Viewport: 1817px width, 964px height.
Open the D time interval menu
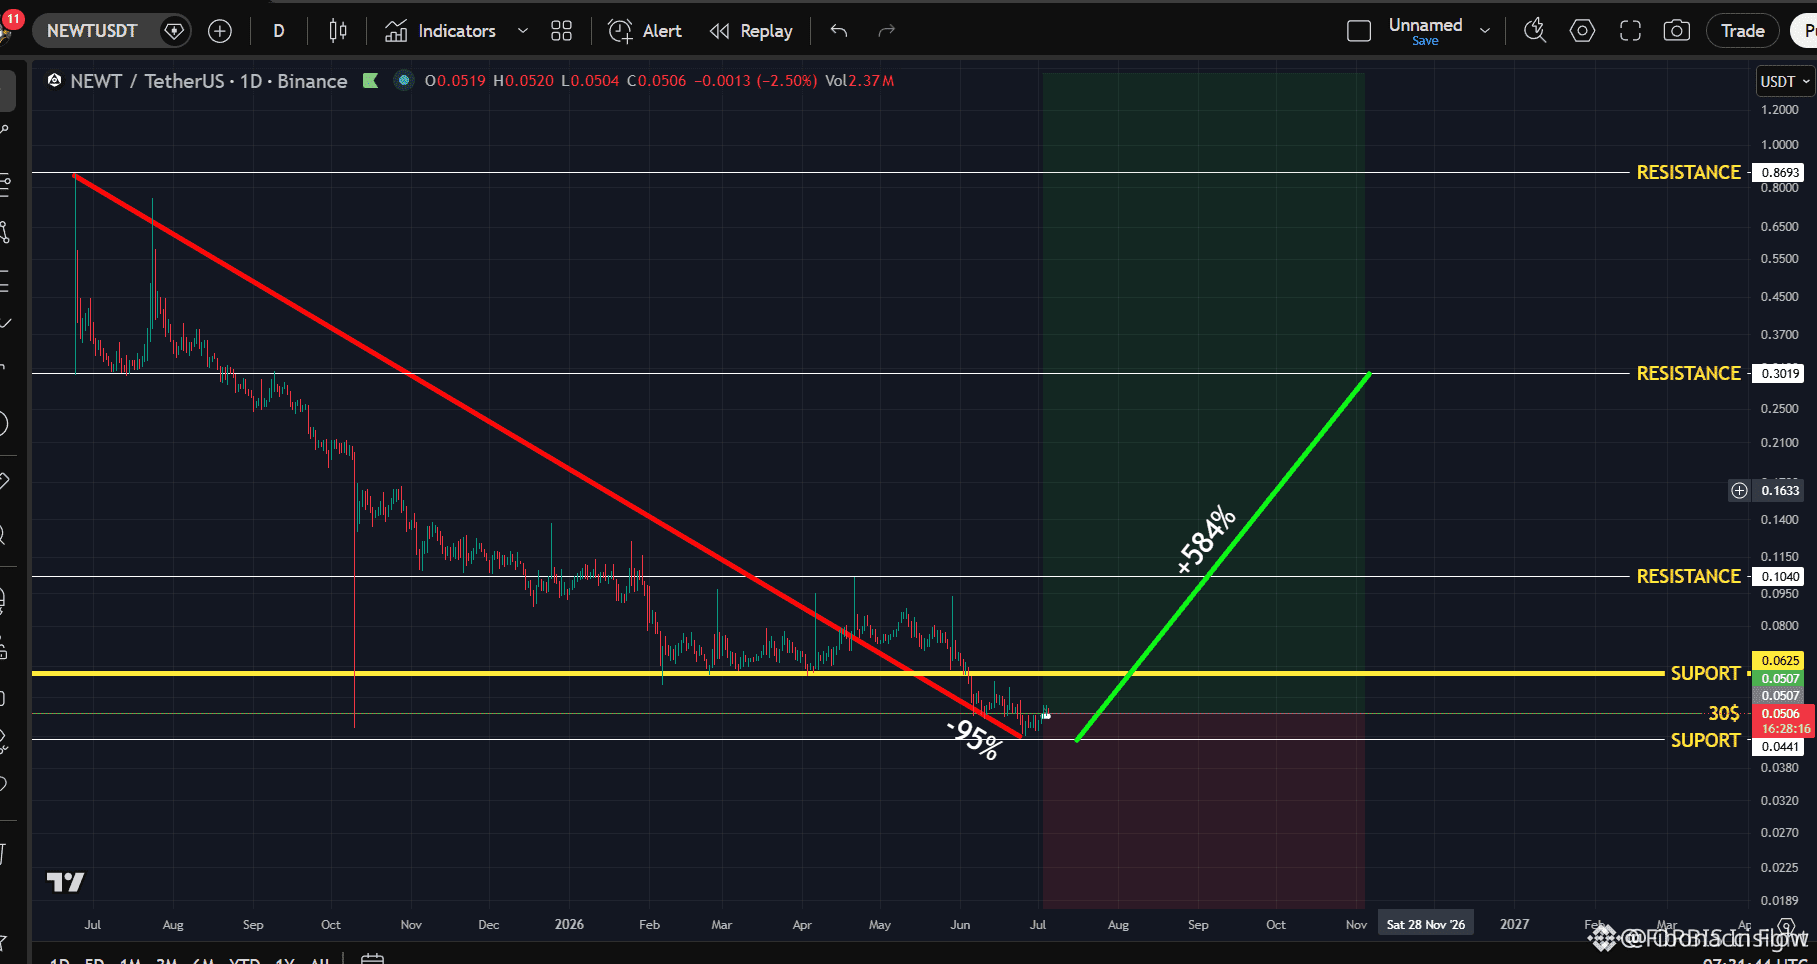coord(279,31)
